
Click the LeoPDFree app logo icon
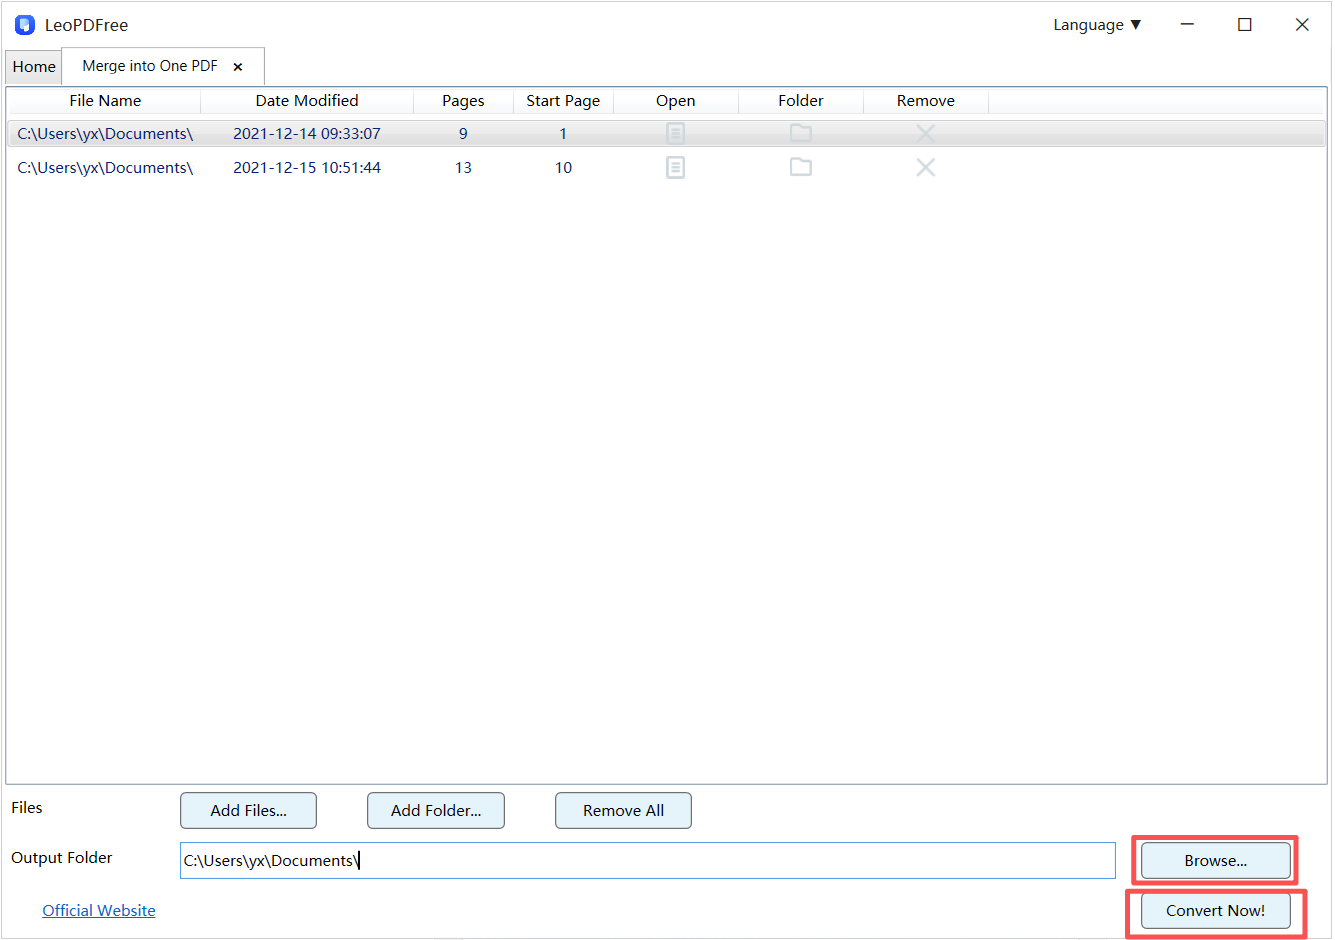point(25,25)
